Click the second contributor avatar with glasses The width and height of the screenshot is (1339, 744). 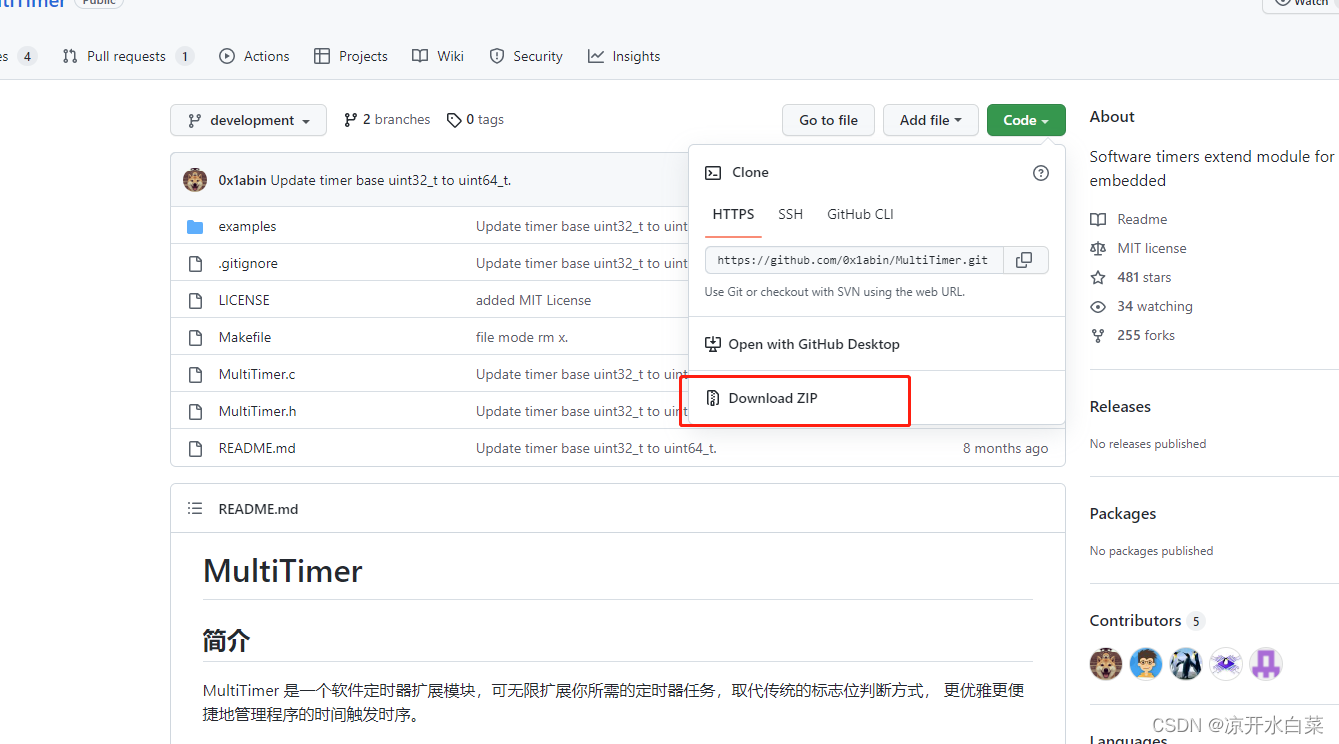coord(1146,664)
